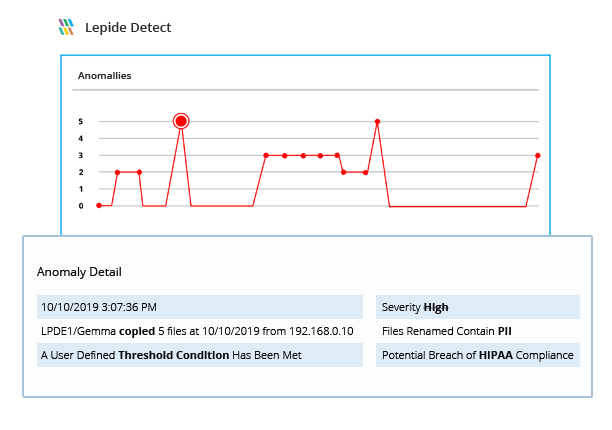Click the Anomallies chart heading
Viewport: 612px width, 430px height.
[105, 76]
